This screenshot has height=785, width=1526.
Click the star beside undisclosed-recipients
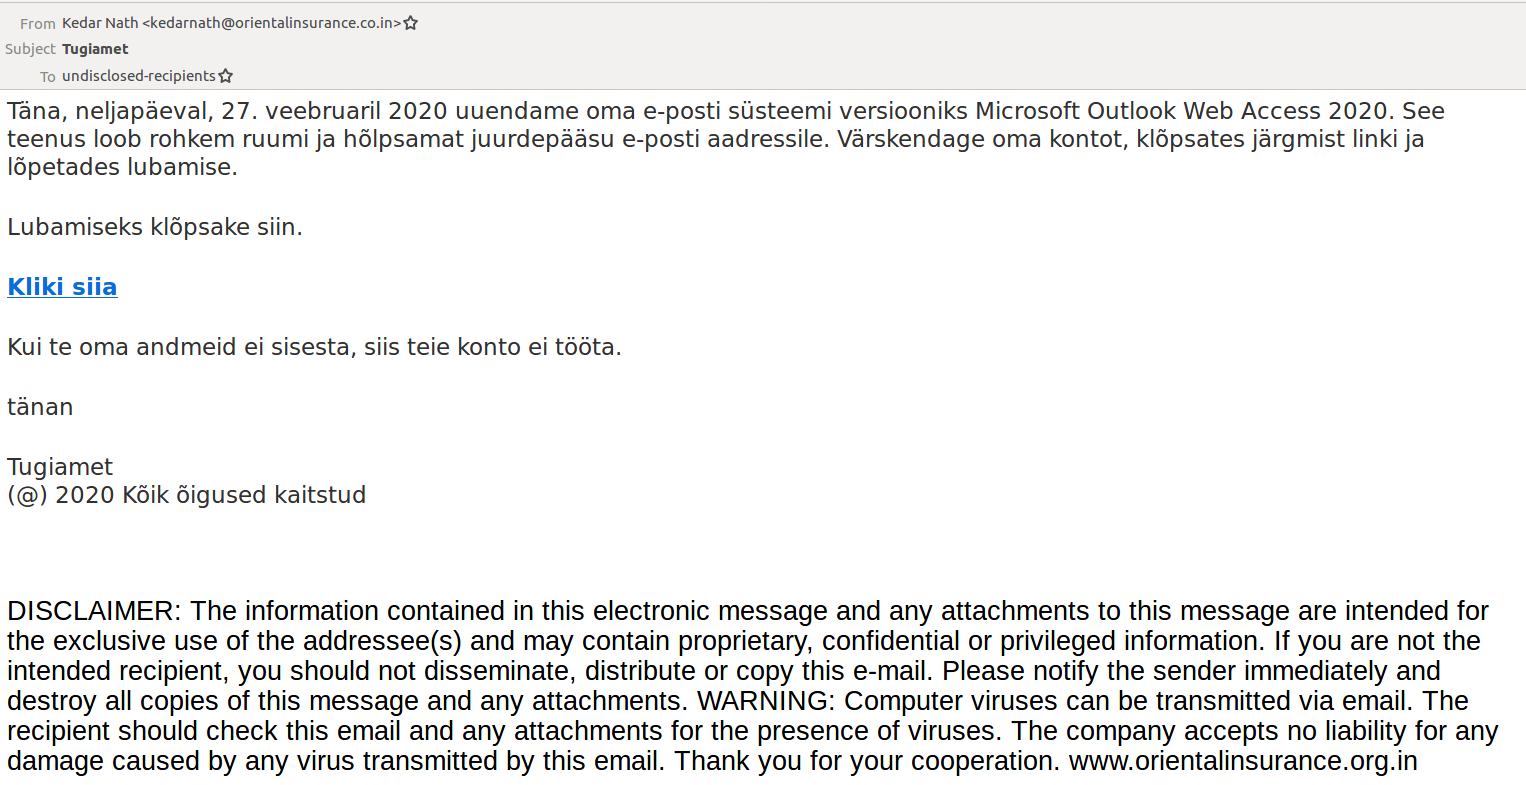[225, 76]
